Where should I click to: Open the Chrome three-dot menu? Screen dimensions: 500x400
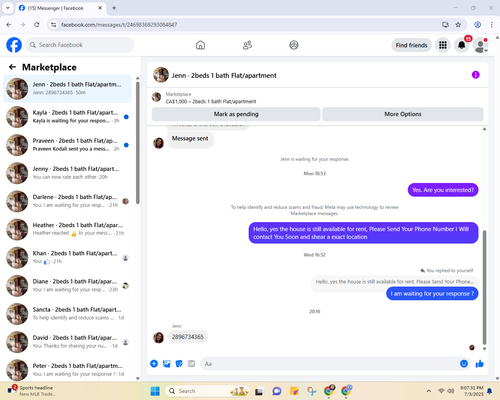pos(492,25)
